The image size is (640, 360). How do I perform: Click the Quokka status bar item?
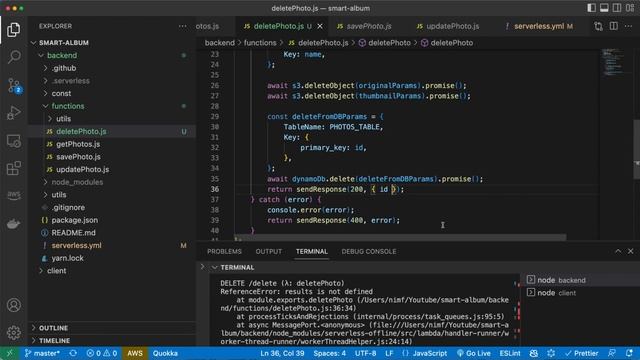165,353
